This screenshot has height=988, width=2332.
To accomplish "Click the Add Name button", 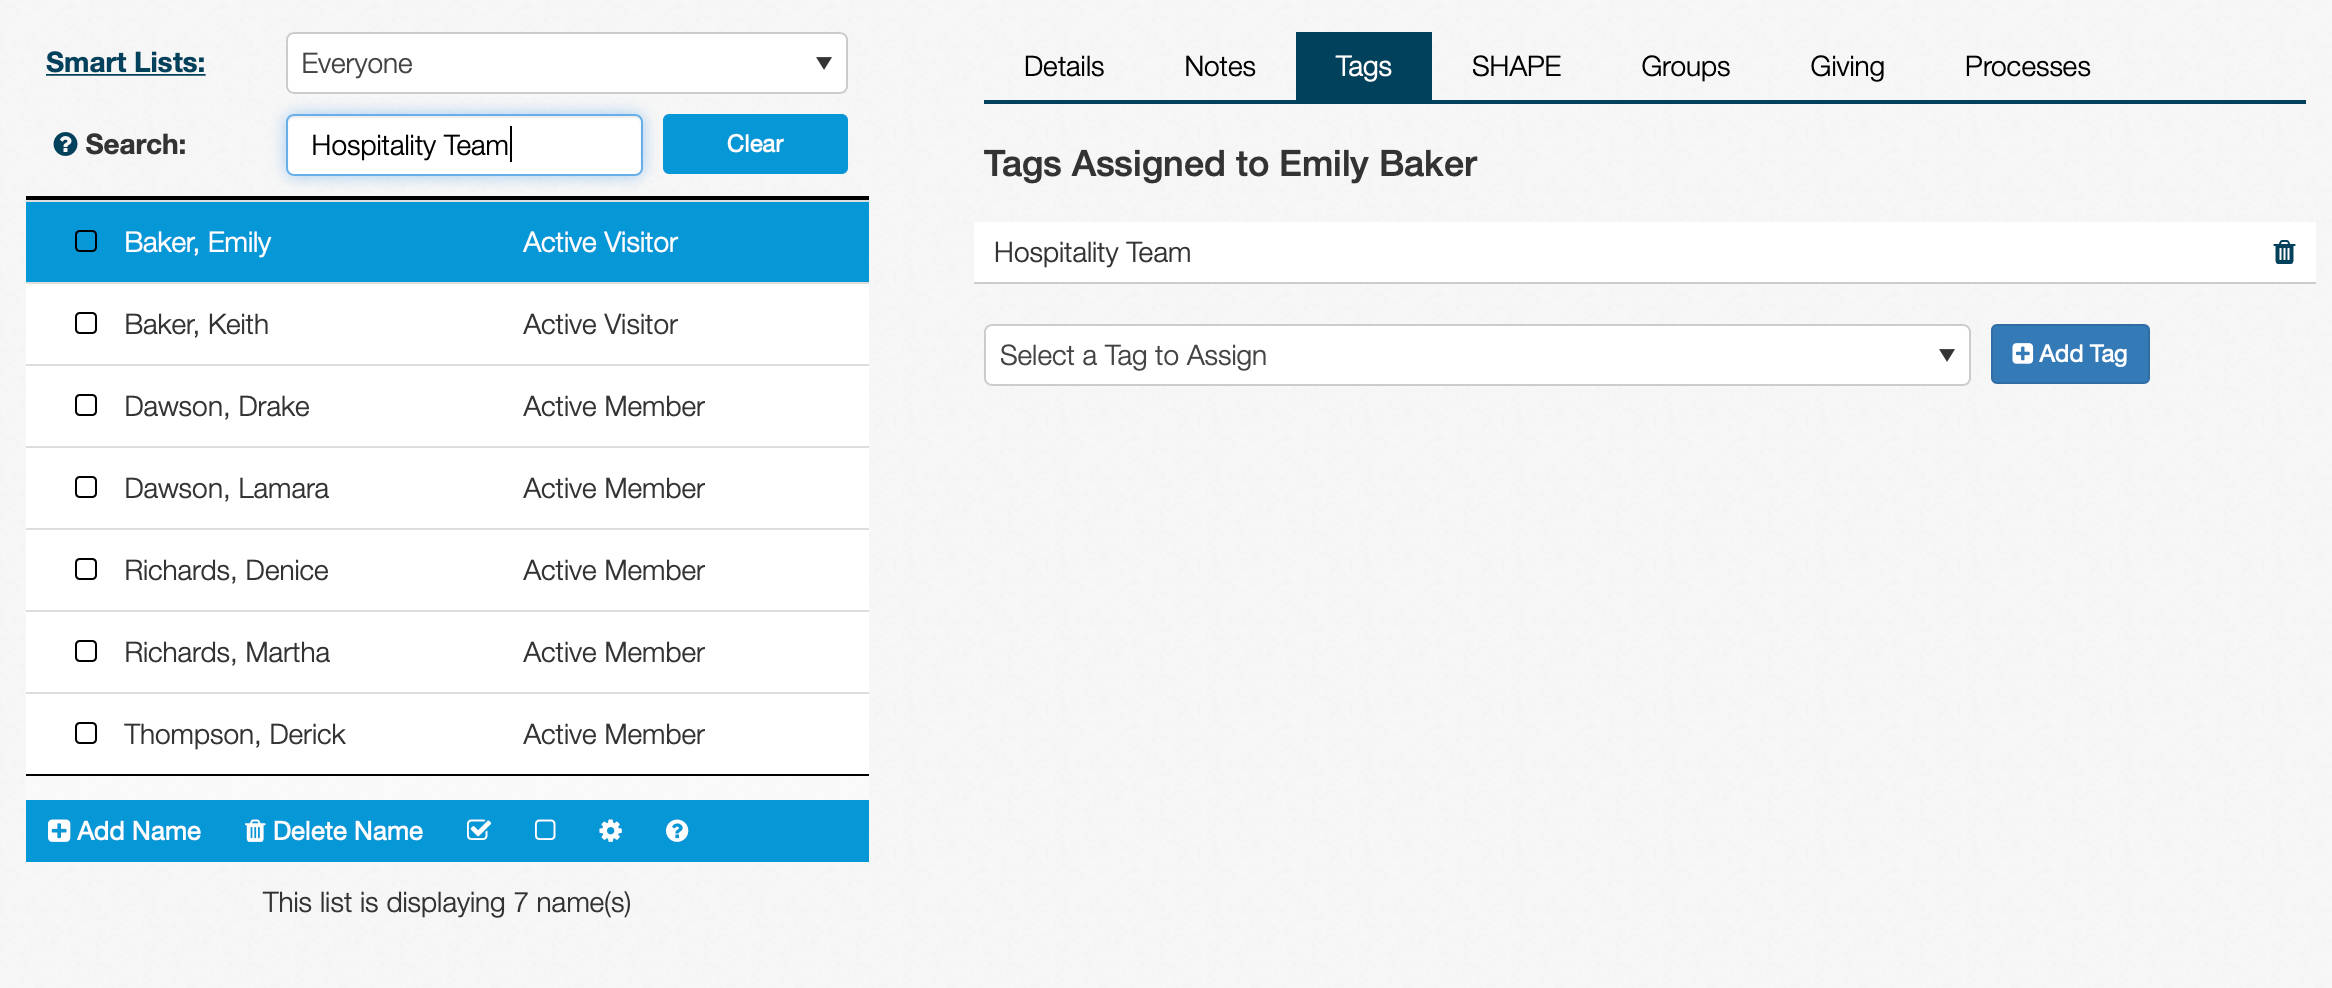I will tap(125, 830).
